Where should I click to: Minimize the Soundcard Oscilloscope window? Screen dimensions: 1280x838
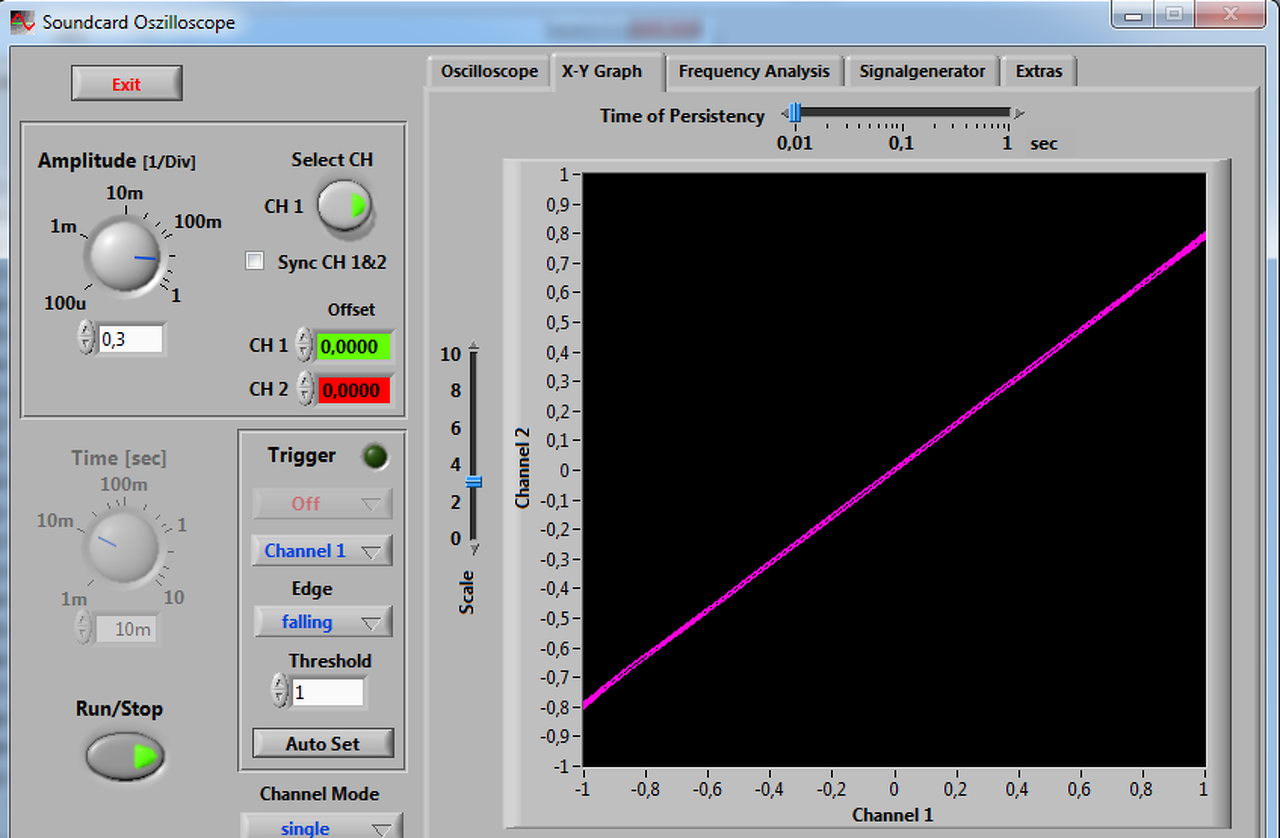coord(1133,15)
